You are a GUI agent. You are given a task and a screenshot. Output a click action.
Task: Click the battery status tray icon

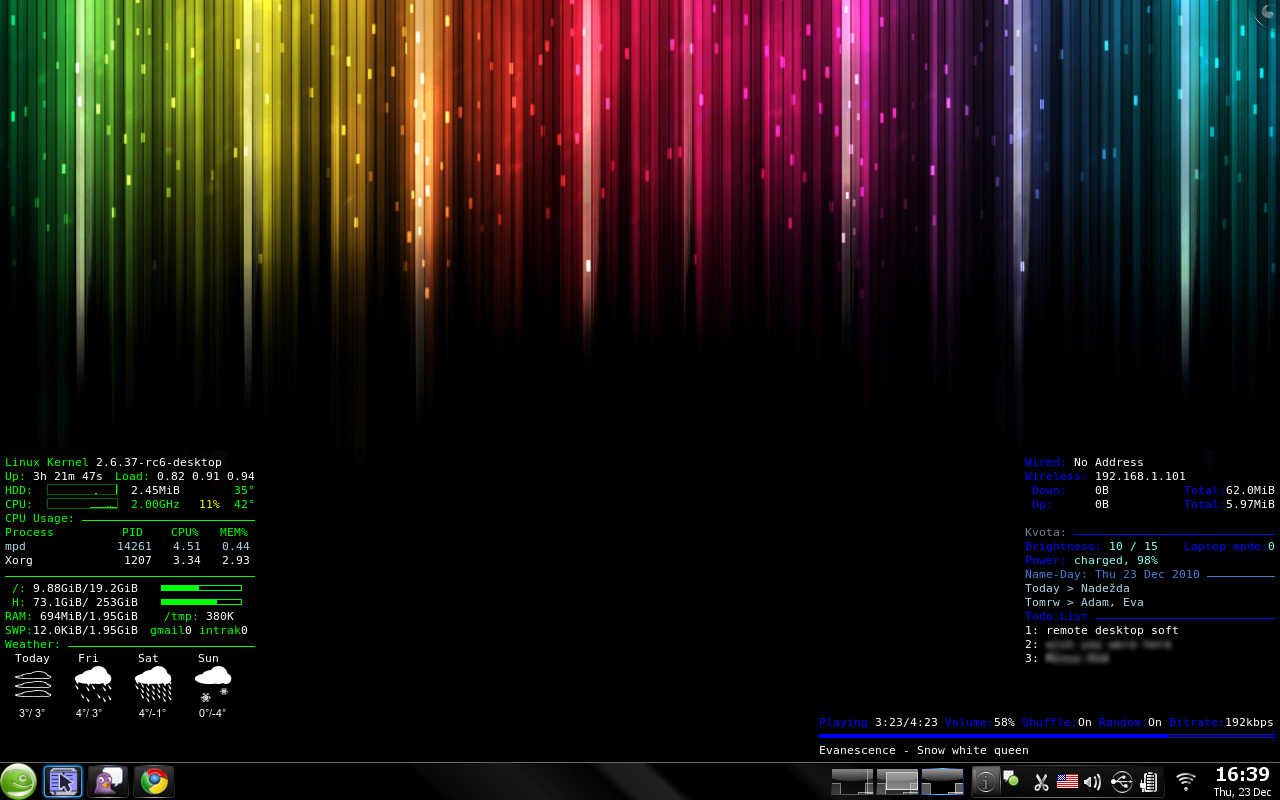point(1149,782)
